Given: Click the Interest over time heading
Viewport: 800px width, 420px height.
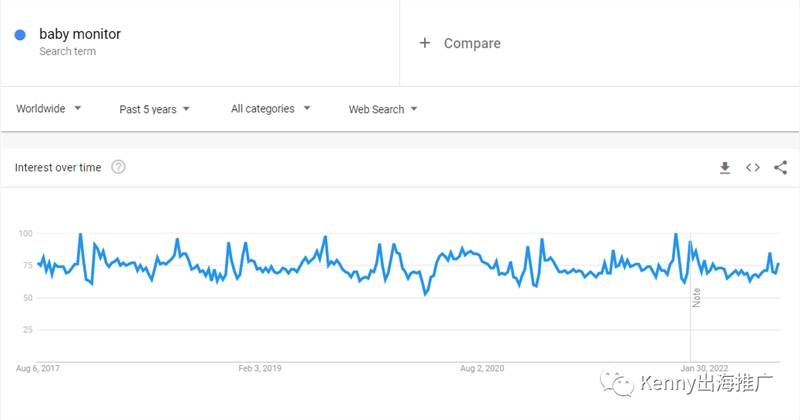Looking at the screenshot, I should pos(58,167).
